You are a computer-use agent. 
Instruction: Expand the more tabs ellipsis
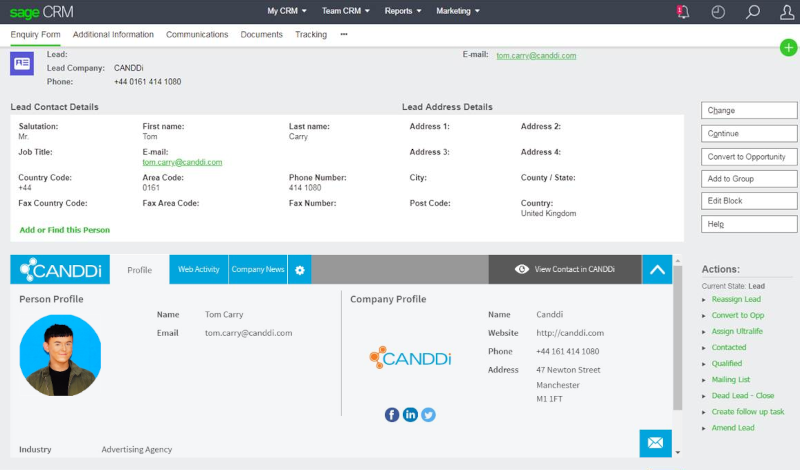344,34
